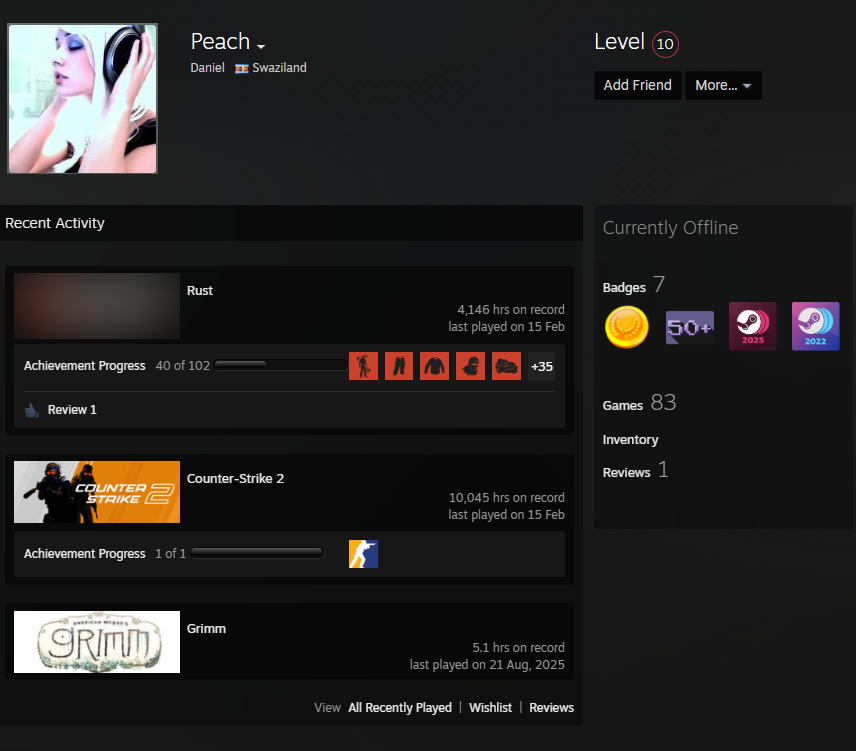Open the More... dropdown menu
The width and height of the screenshot is (856, 751).
pyautogui.click(x=723, y=85)
